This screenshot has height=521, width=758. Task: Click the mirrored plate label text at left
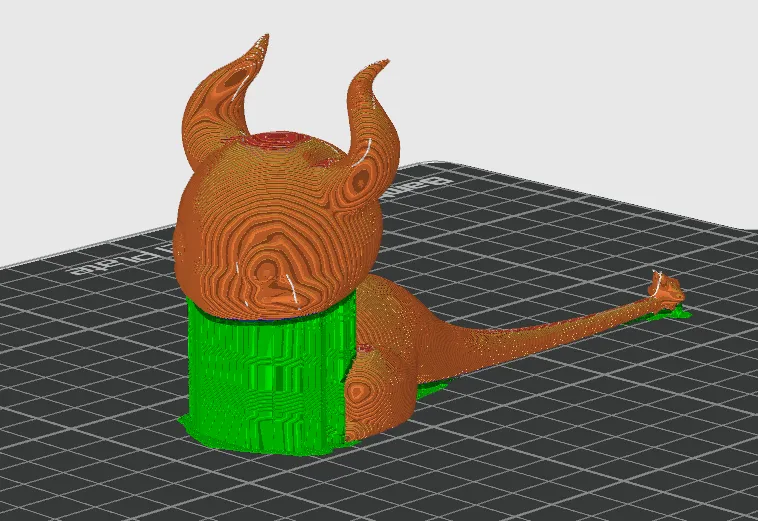point(121,259)
